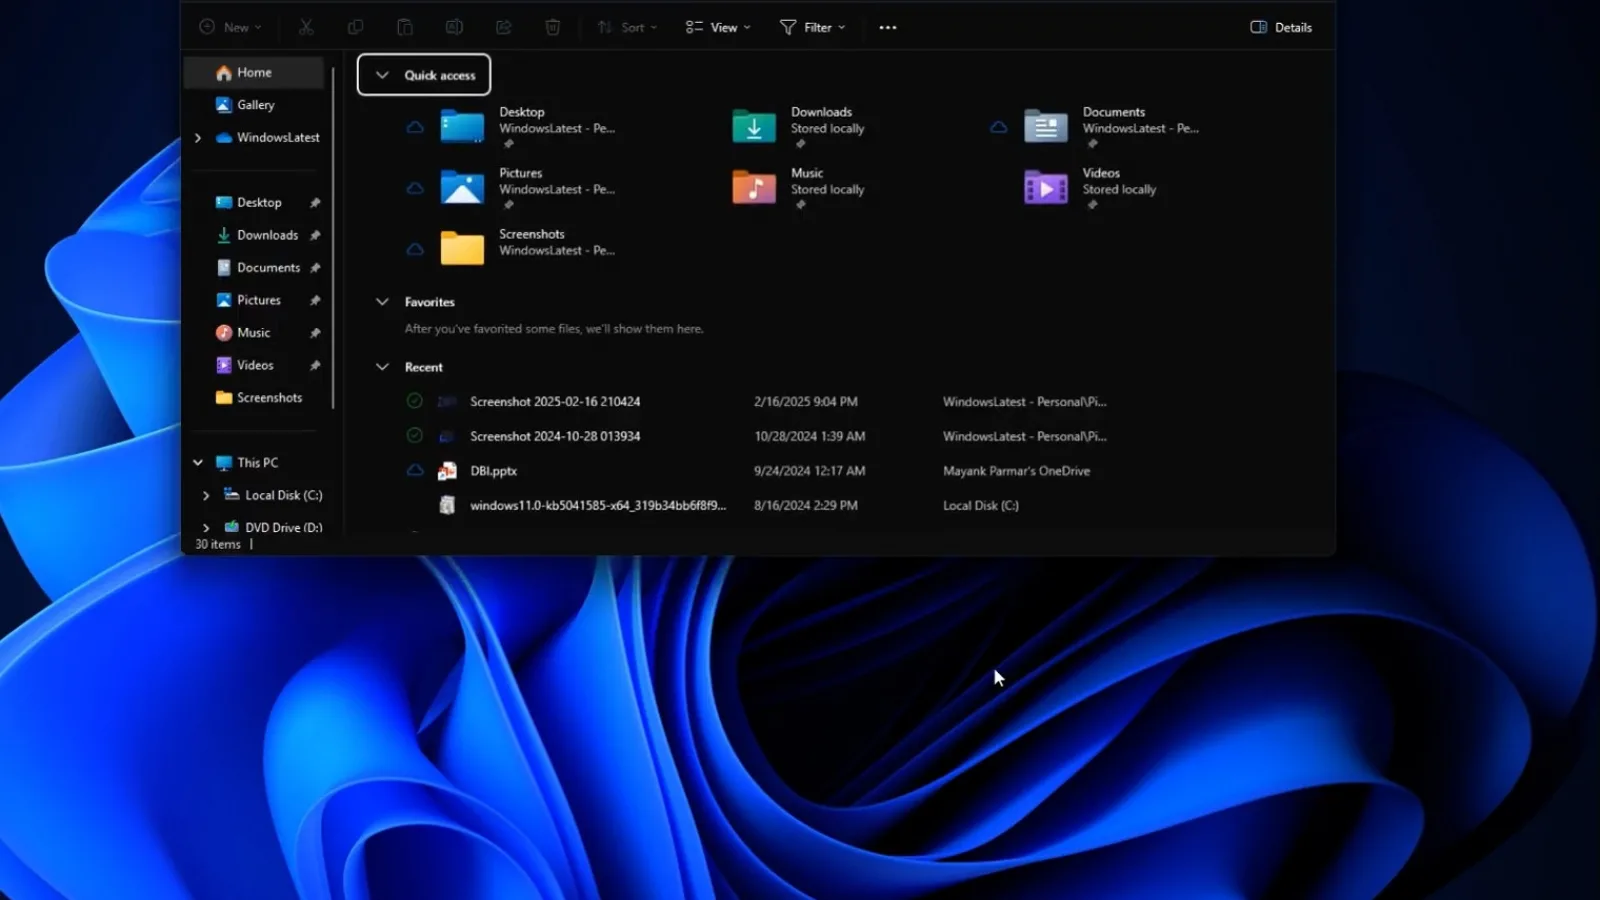
Task: Expand Local Disk (C:) node
Action: [206, 495]
